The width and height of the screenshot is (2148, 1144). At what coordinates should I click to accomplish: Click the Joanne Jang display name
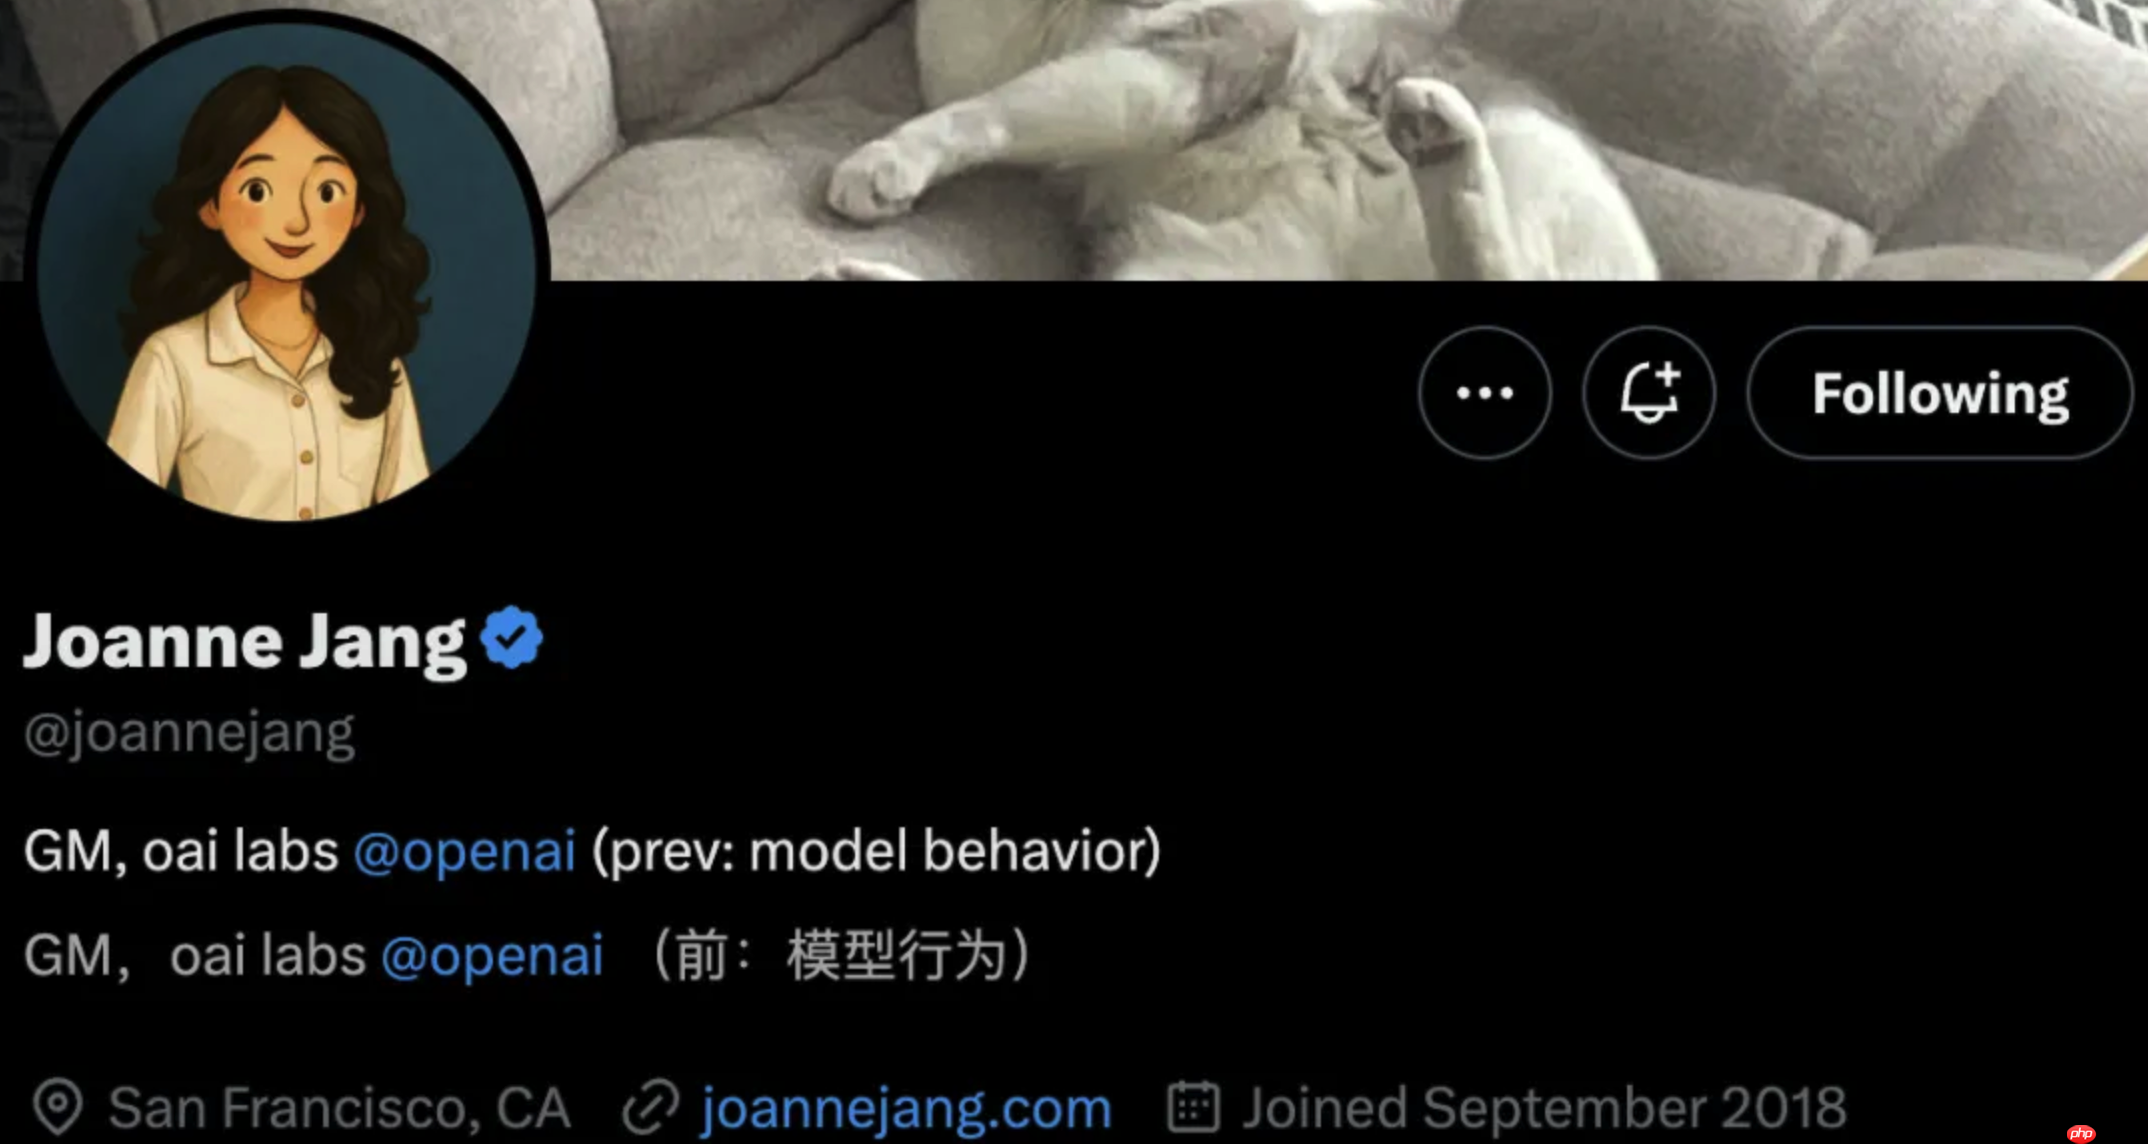click(x=244, y=642)
